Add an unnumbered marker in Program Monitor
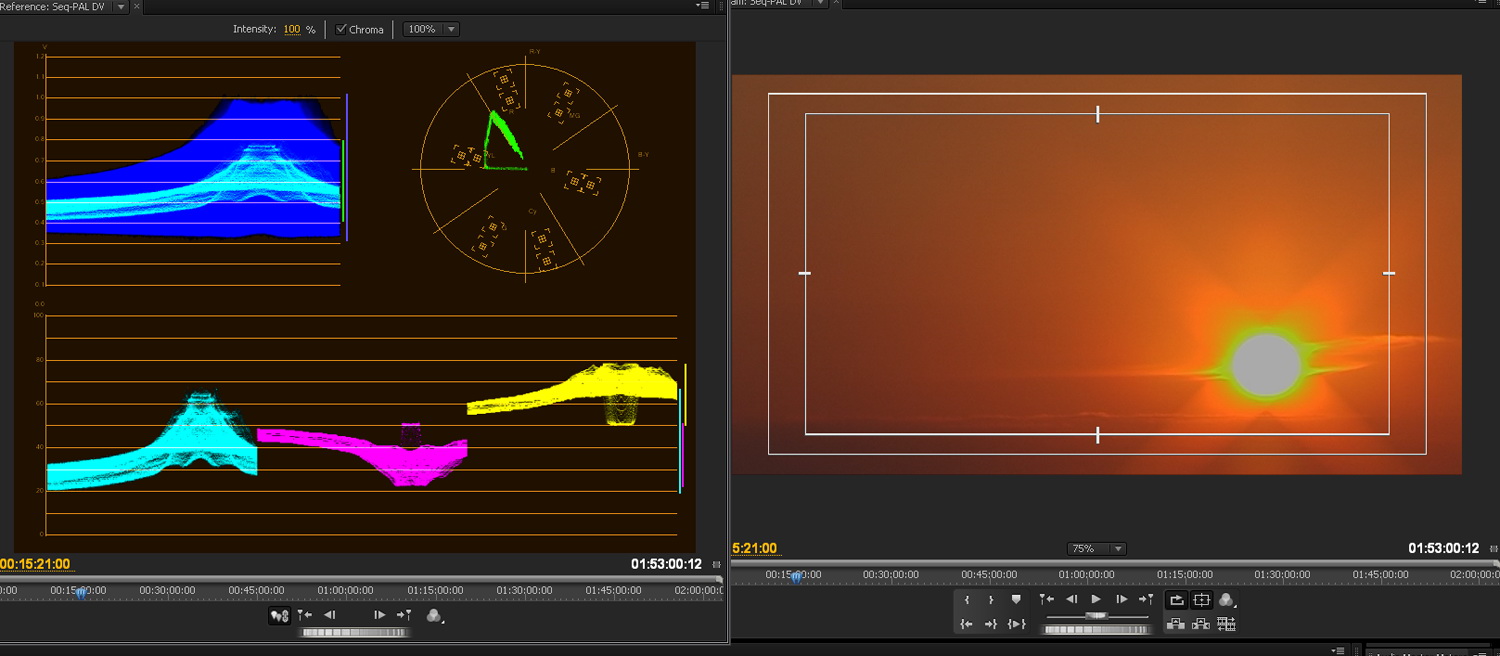 [x=1016, y=600]
